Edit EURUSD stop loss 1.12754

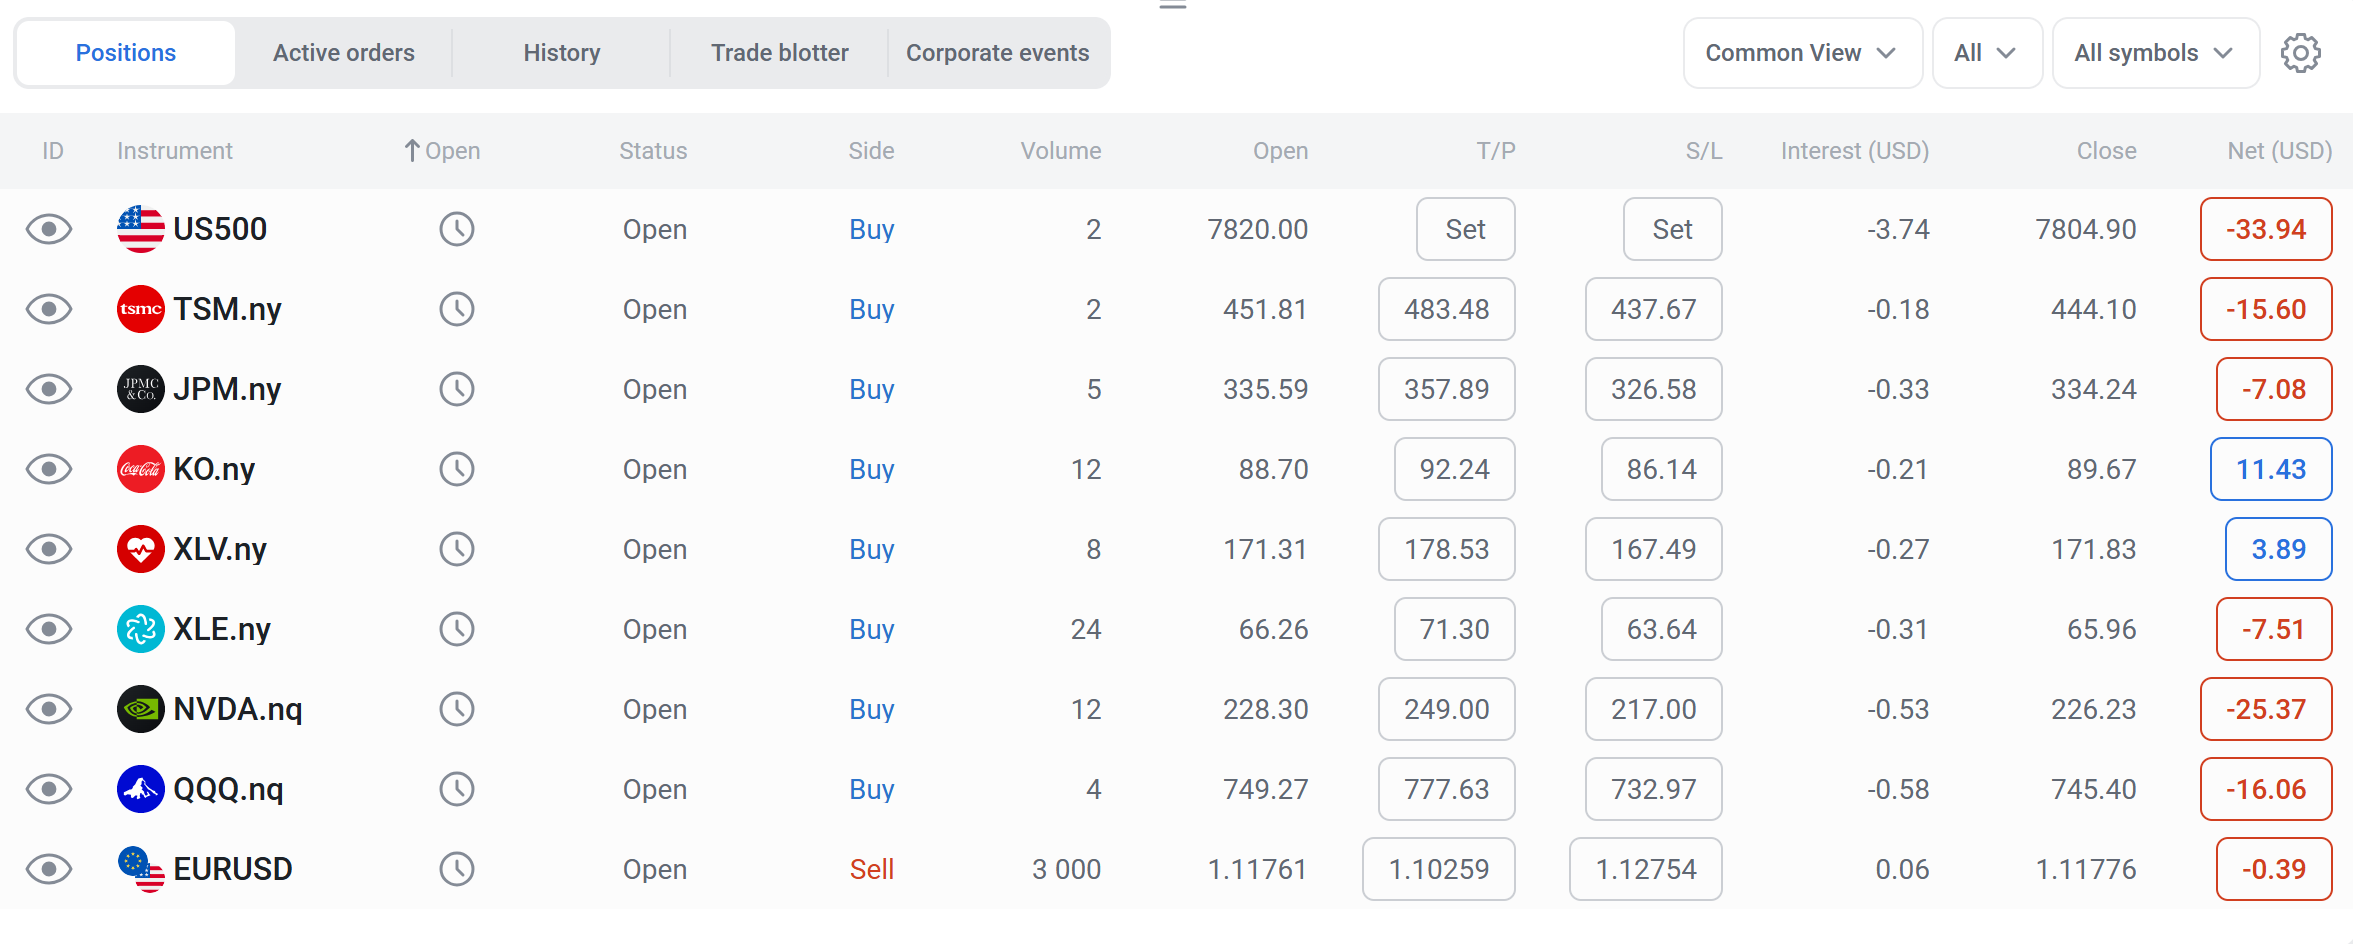pyautogui.click(x=1646, y=869)
